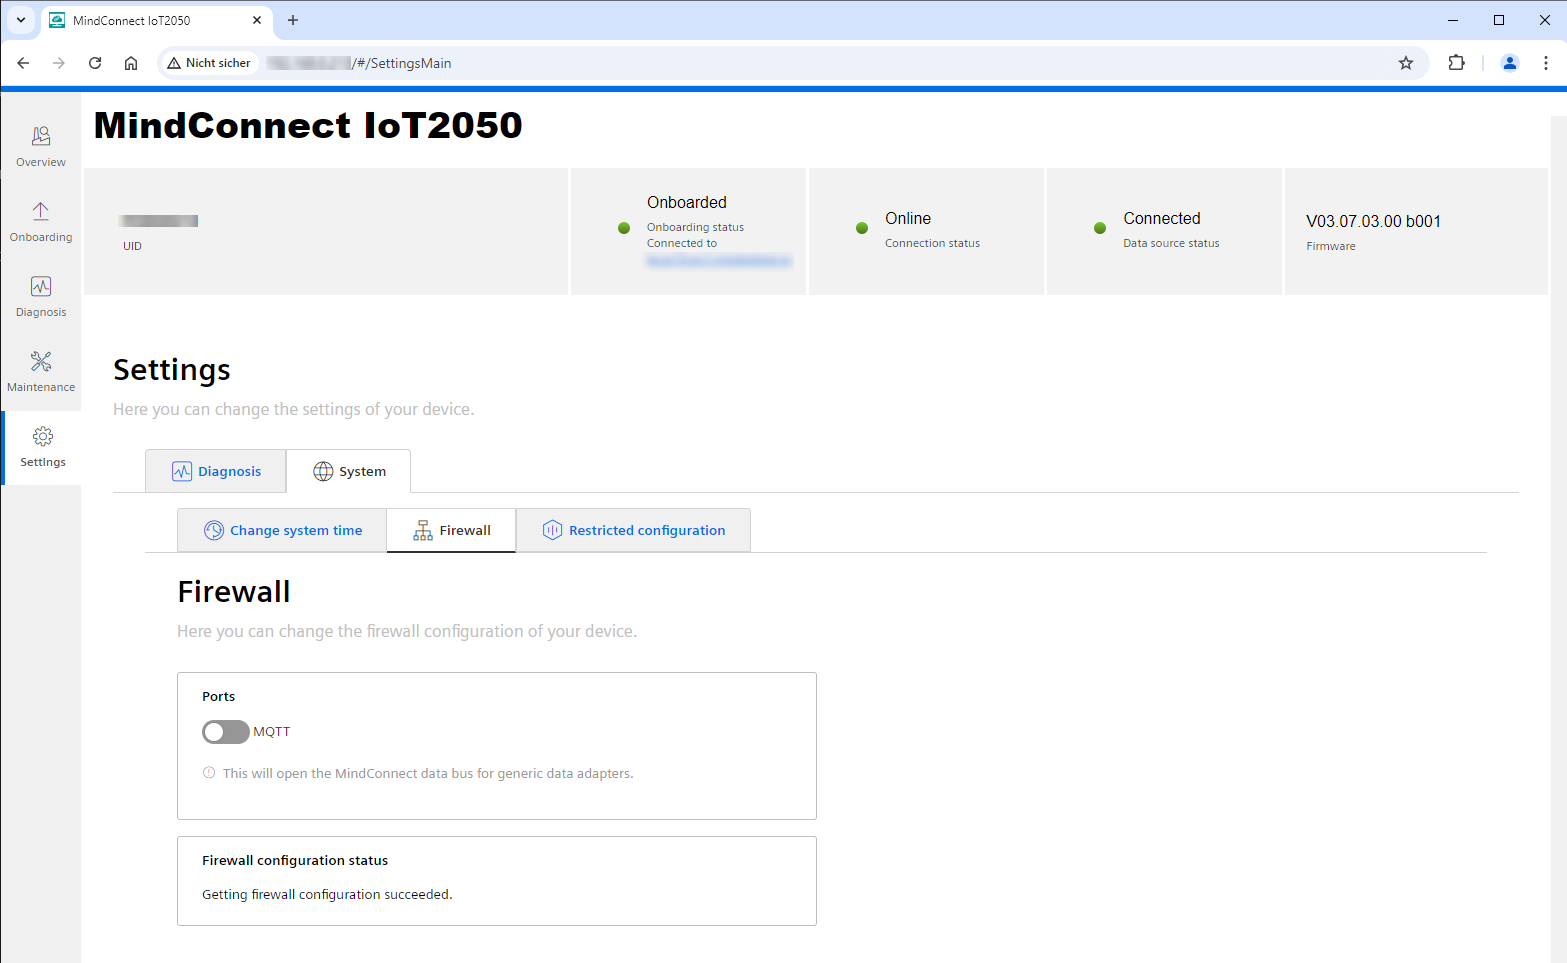
Task: Open the Overview sidebar section
Action: (x=41, y=146)
